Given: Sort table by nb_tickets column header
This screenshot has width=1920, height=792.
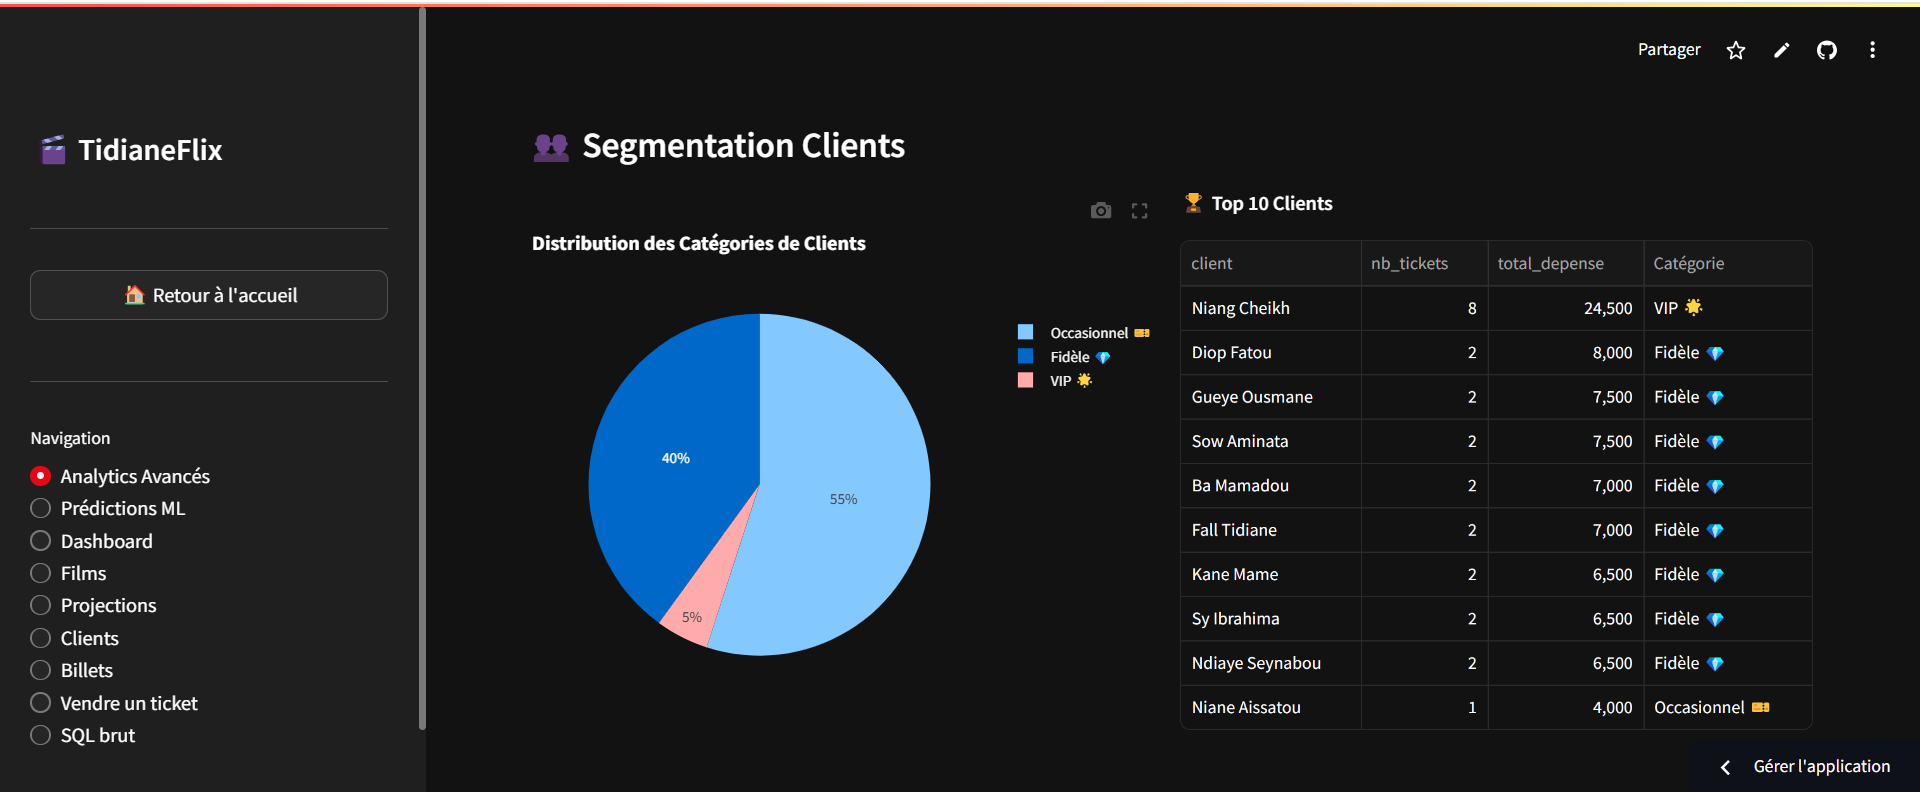Looking at the screenshot, I should tap(1409, 264).
